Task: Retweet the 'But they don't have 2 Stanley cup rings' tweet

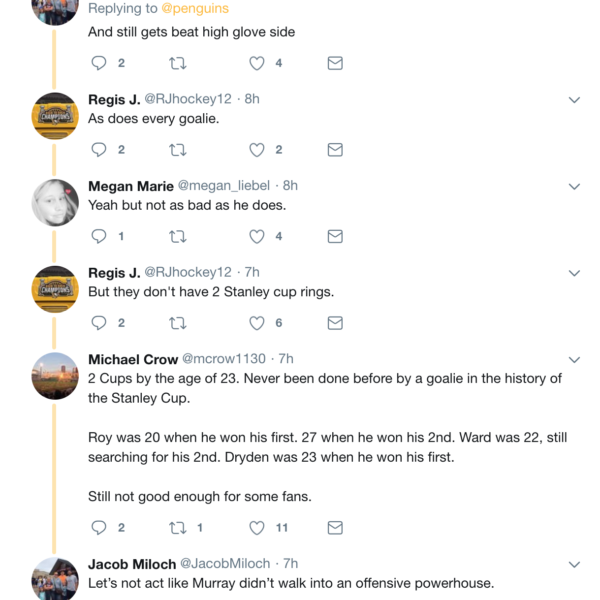Action: point(178,323)
